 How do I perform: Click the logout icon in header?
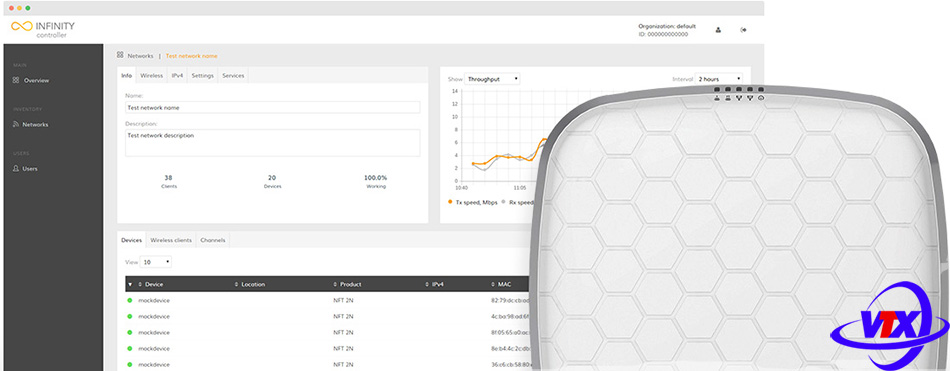[743, 30]
